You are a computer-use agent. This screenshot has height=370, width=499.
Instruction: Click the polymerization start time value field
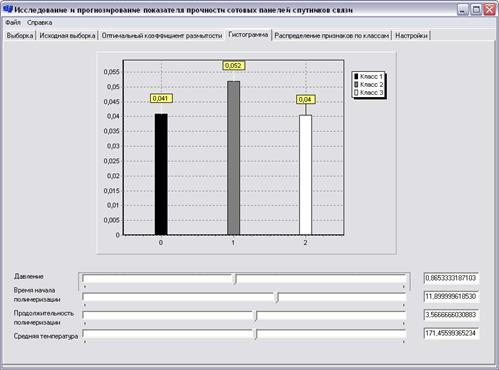451,296
